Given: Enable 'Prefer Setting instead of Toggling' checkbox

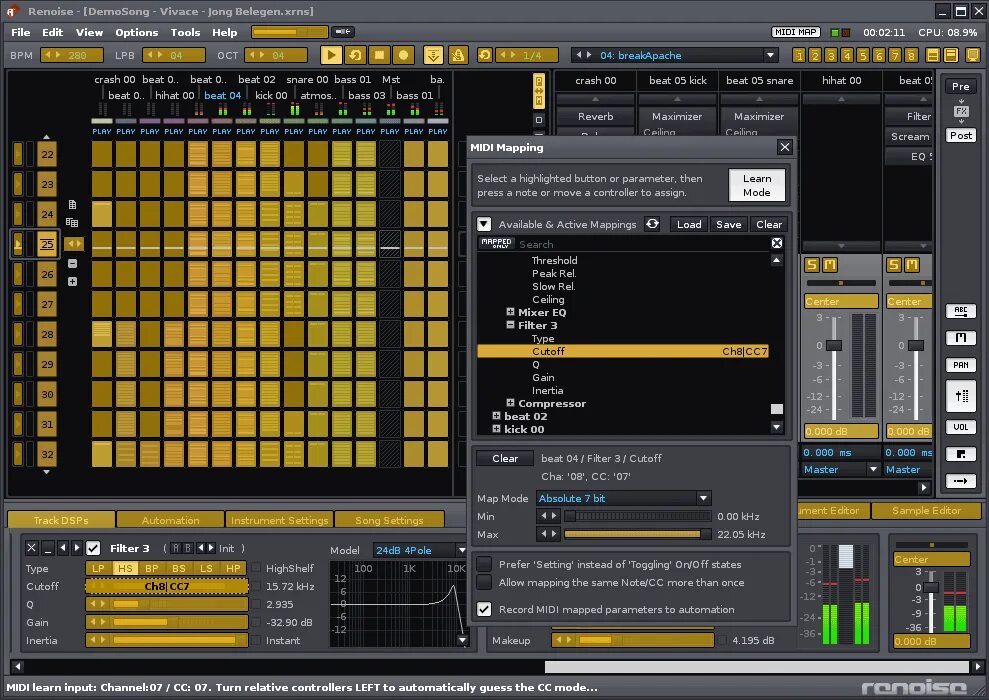Looking at the screenshot, I should point(485,564).
